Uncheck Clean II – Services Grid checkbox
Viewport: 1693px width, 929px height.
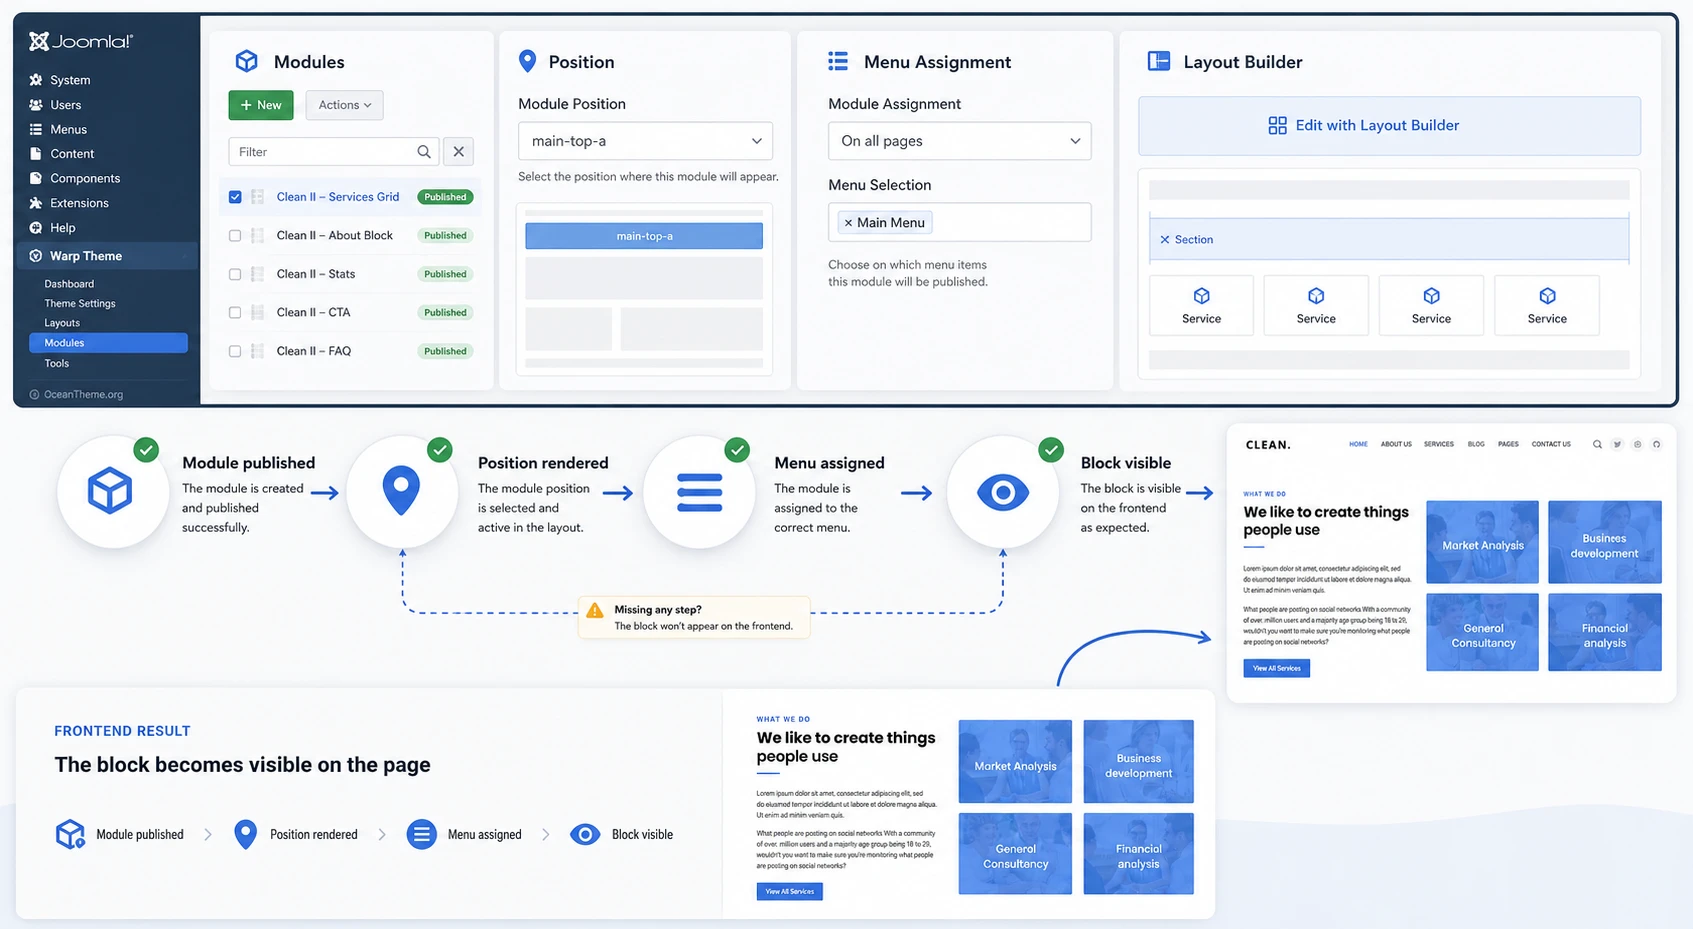click(x=235, y=197)
